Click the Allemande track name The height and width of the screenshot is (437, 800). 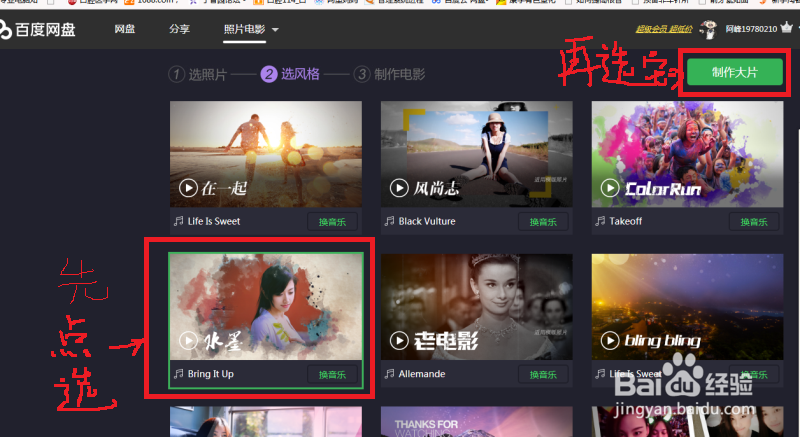pos(422,374)
